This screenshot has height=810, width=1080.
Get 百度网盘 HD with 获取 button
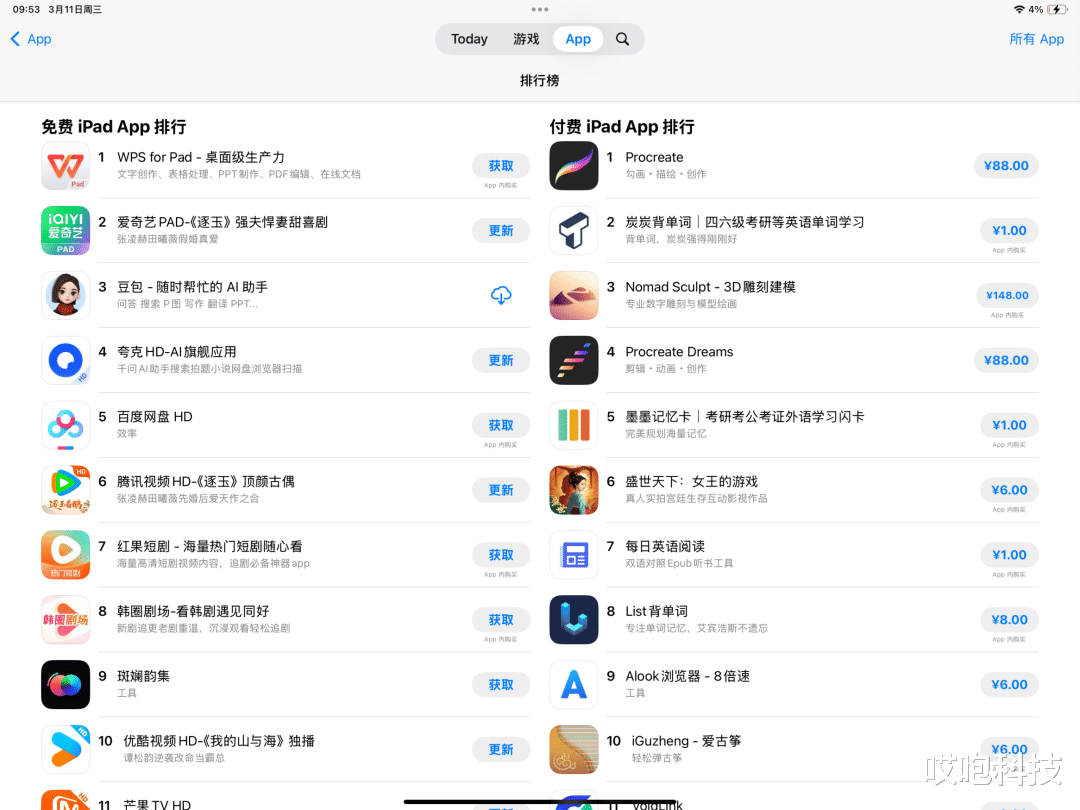pos(501,425)
